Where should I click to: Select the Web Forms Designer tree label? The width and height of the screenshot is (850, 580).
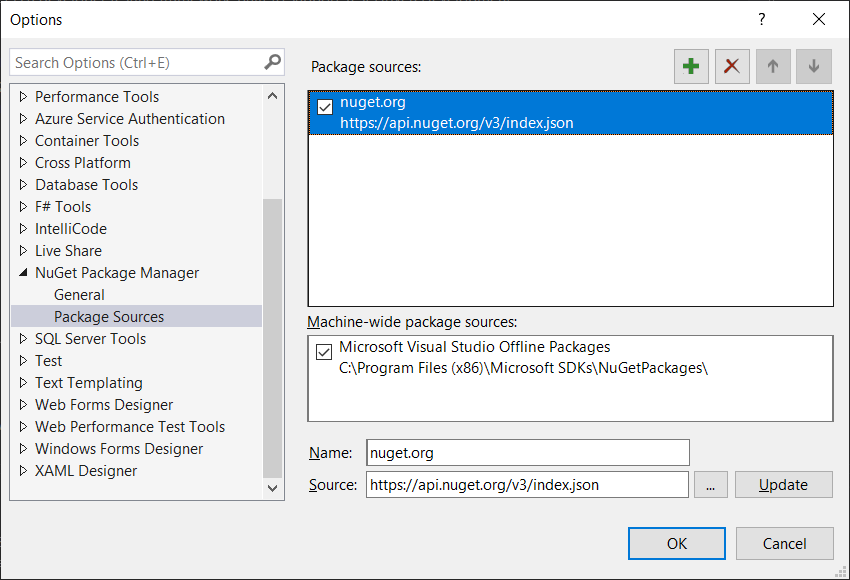[104, 404]
